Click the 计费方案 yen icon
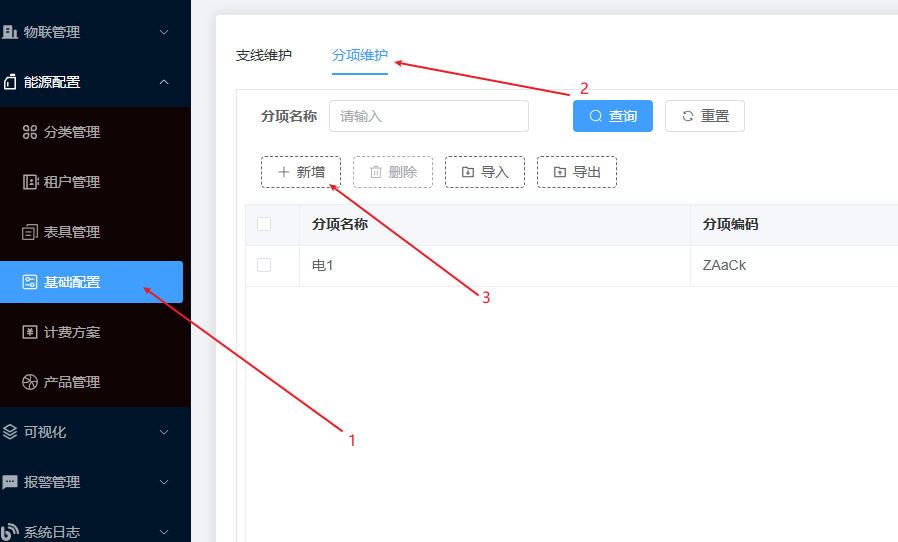Image resolution: width=898 pixels, height=542 pixels. click(30, 332)
